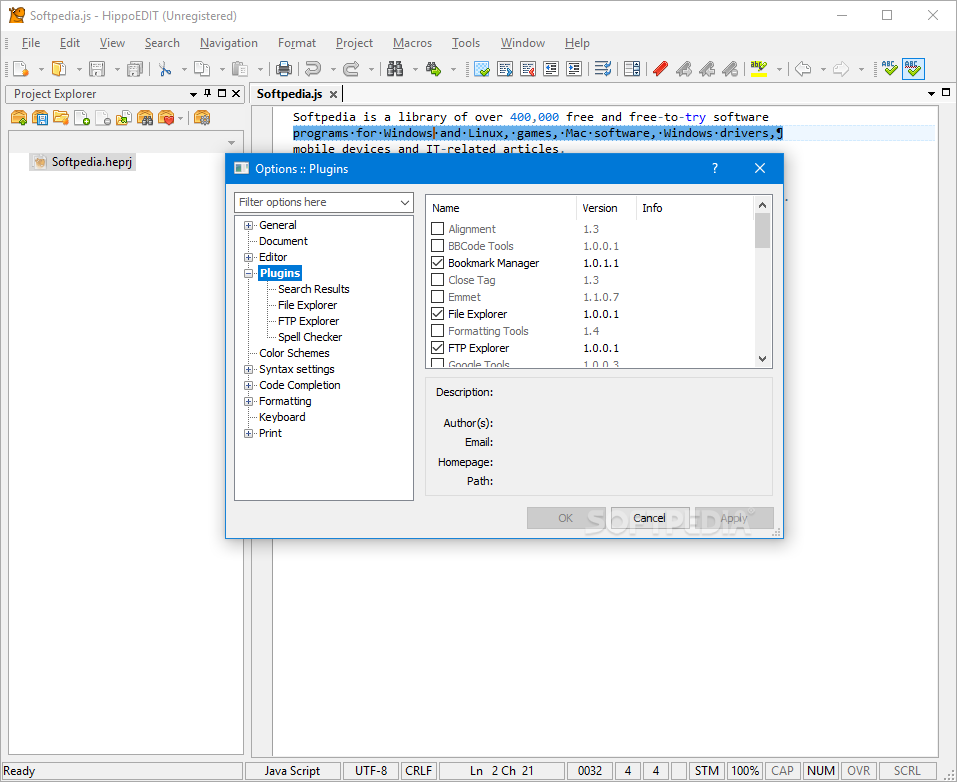Cut the selection with the scissors icon
Image resolution: width=957 pixels, height=782 pixels.
[164, 68]
